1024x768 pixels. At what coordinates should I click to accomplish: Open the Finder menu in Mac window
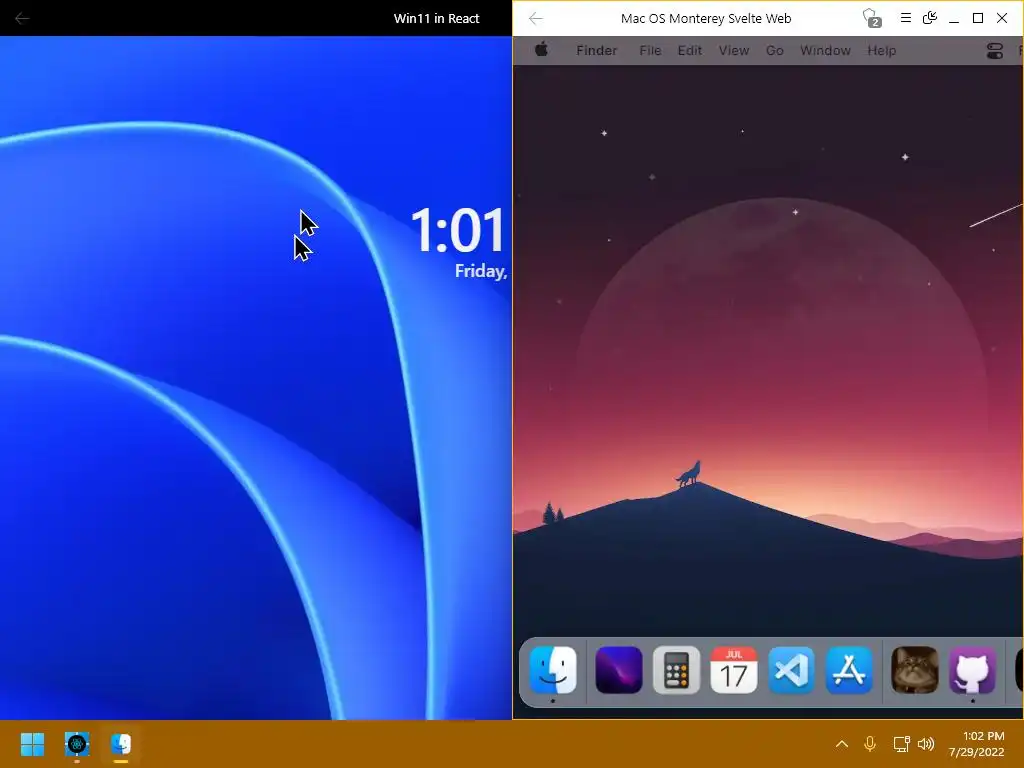tap(596, 50)
